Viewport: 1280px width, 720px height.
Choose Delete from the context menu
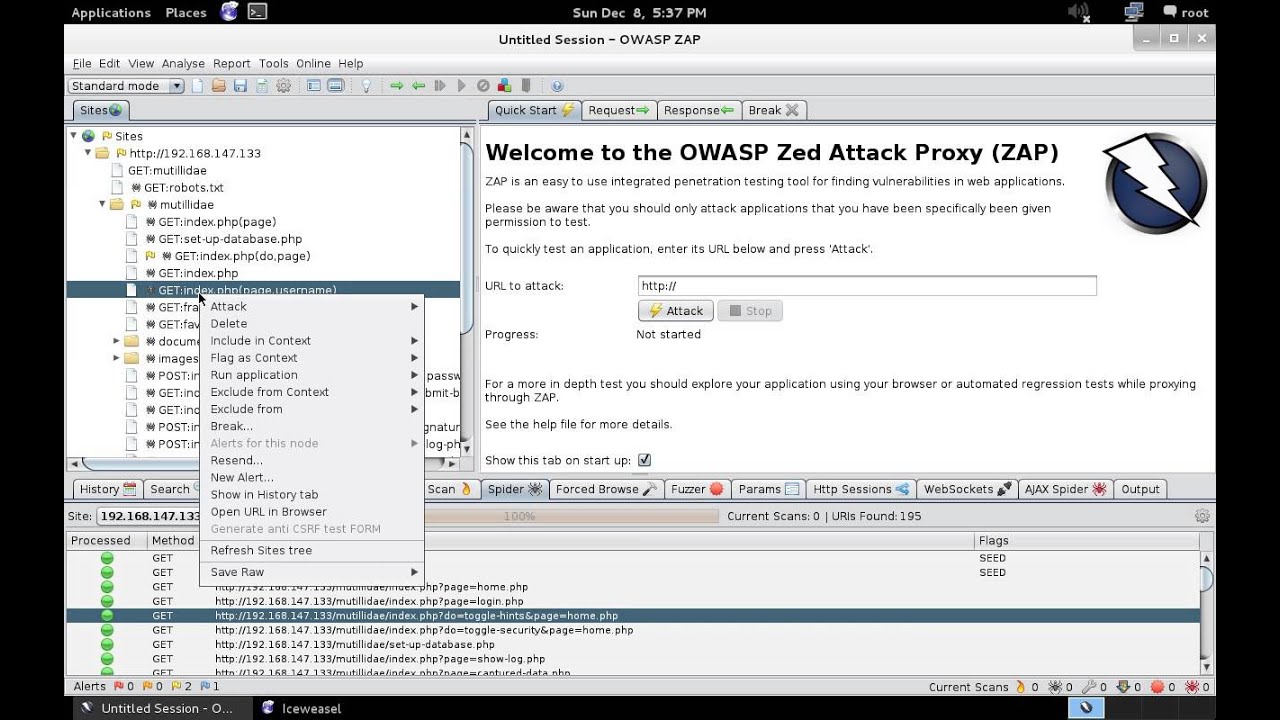click(x=312, y=324)
